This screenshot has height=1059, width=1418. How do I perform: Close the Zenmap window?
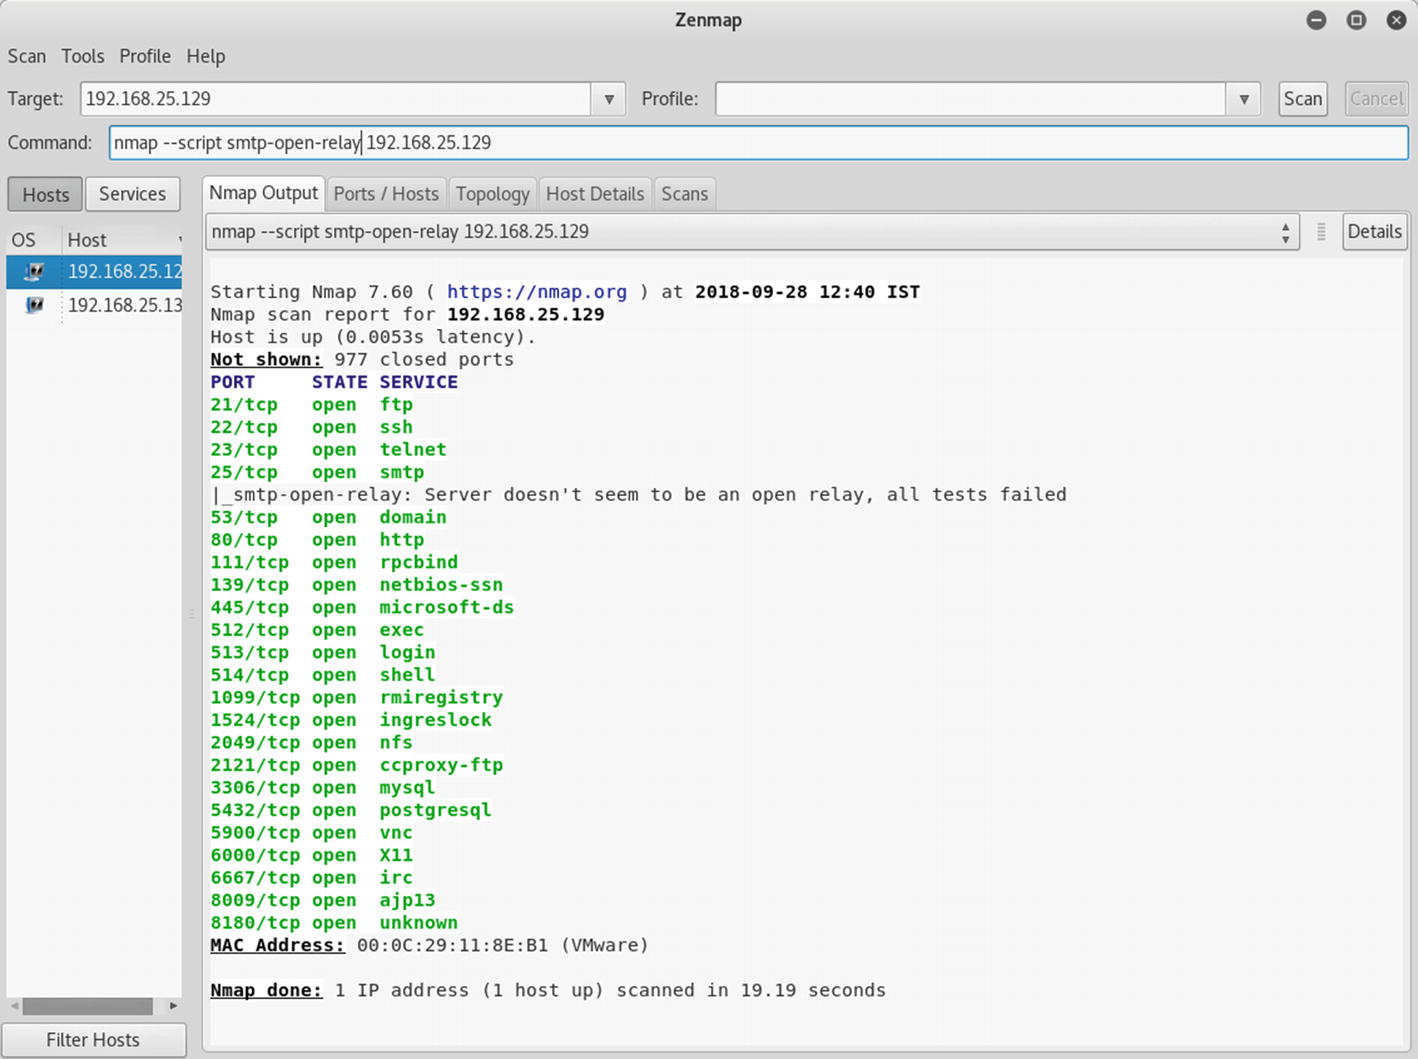pyautogui.click(x=1396, y=20)
